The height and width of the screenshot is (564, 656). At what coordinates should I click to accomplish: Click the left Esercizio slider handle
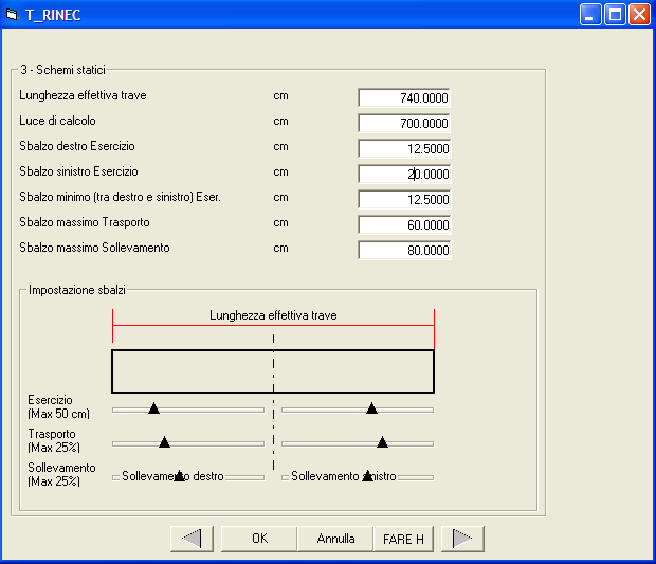[154, 408]
